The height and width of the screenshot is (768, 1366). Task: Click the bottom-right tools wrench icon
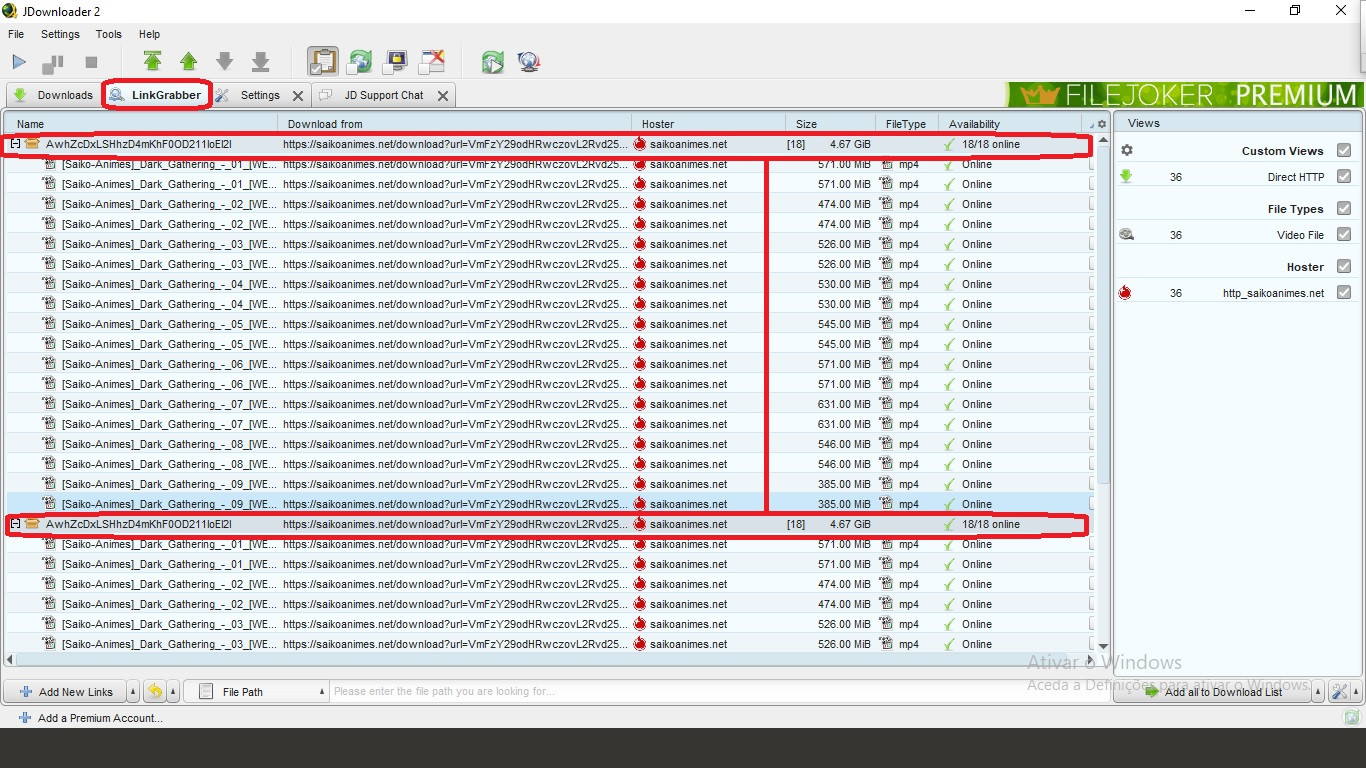pyautogui.click(x=1339, y=692)
